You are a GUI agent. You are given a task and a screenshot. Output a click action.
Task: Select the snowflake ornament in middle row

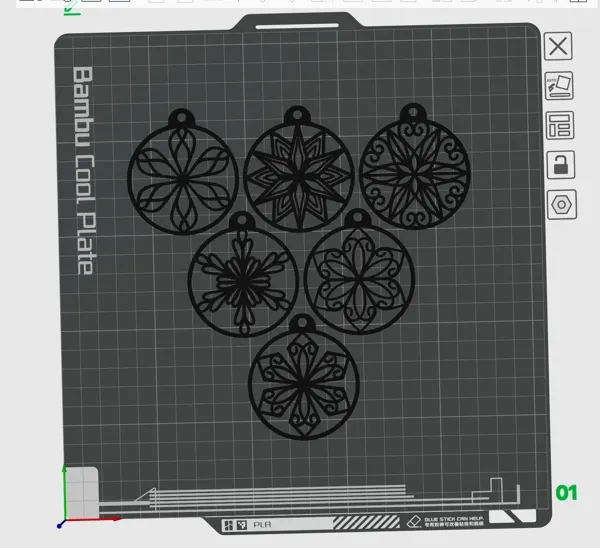(x=243, y=275)
